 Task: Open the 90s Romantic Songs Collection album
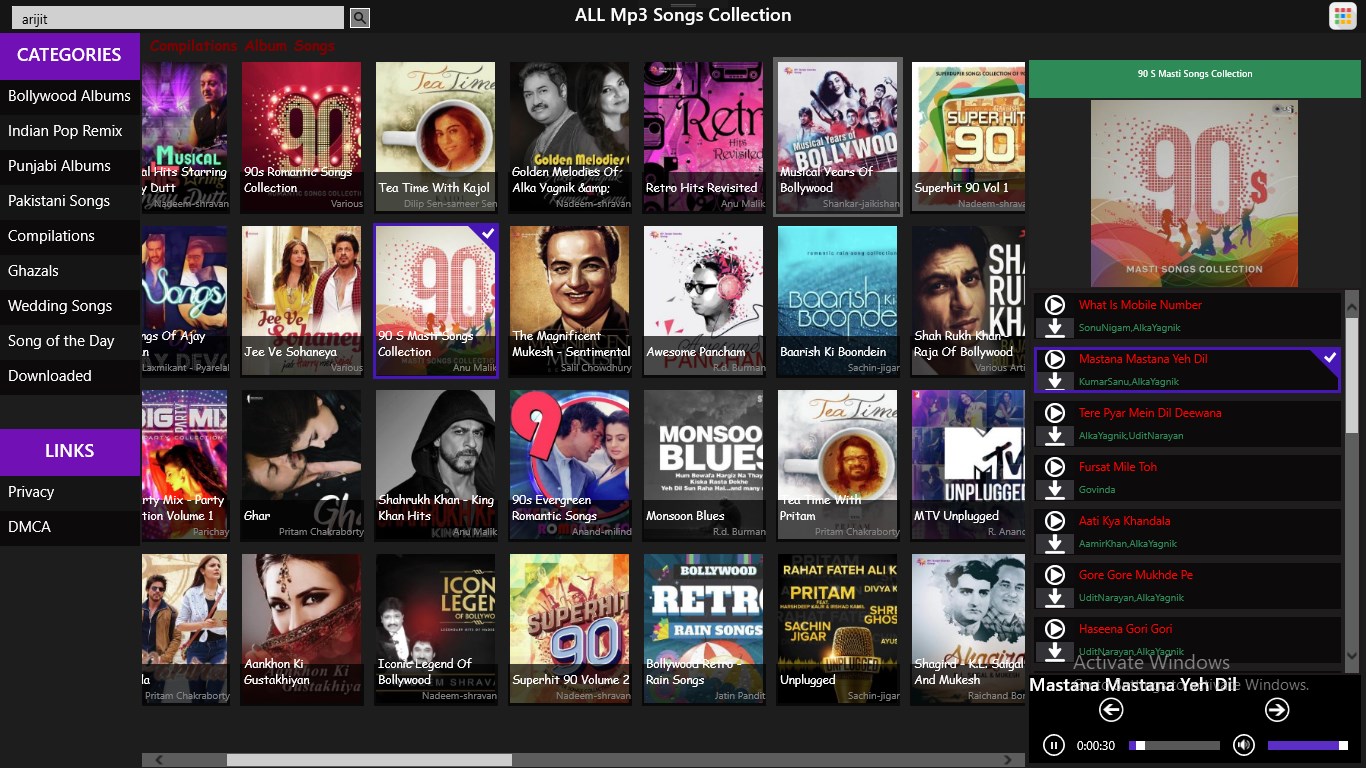[x=302, y=137]
